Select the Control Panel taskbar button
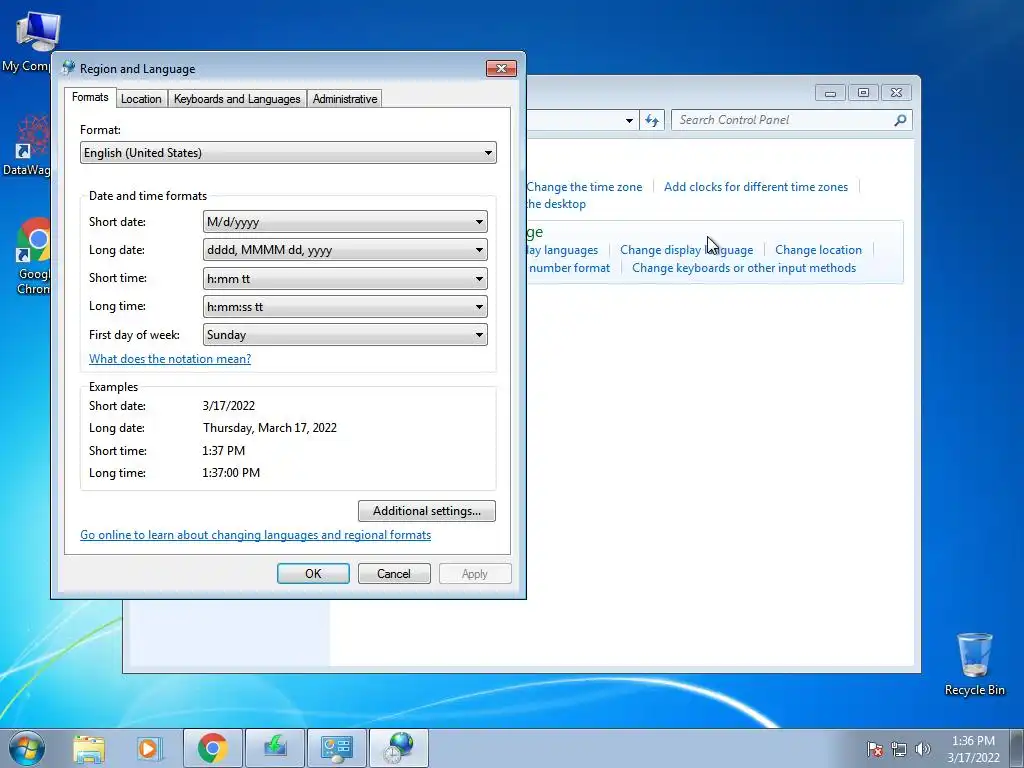Image resolution: width=1024 pixels, height=768 pixels. (x=337, y=748)
